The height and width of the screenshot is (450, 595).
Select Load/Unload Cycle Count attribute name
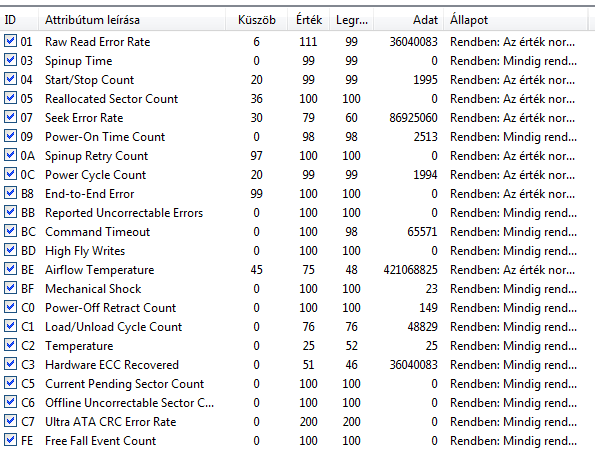click(x=114, y=326)
